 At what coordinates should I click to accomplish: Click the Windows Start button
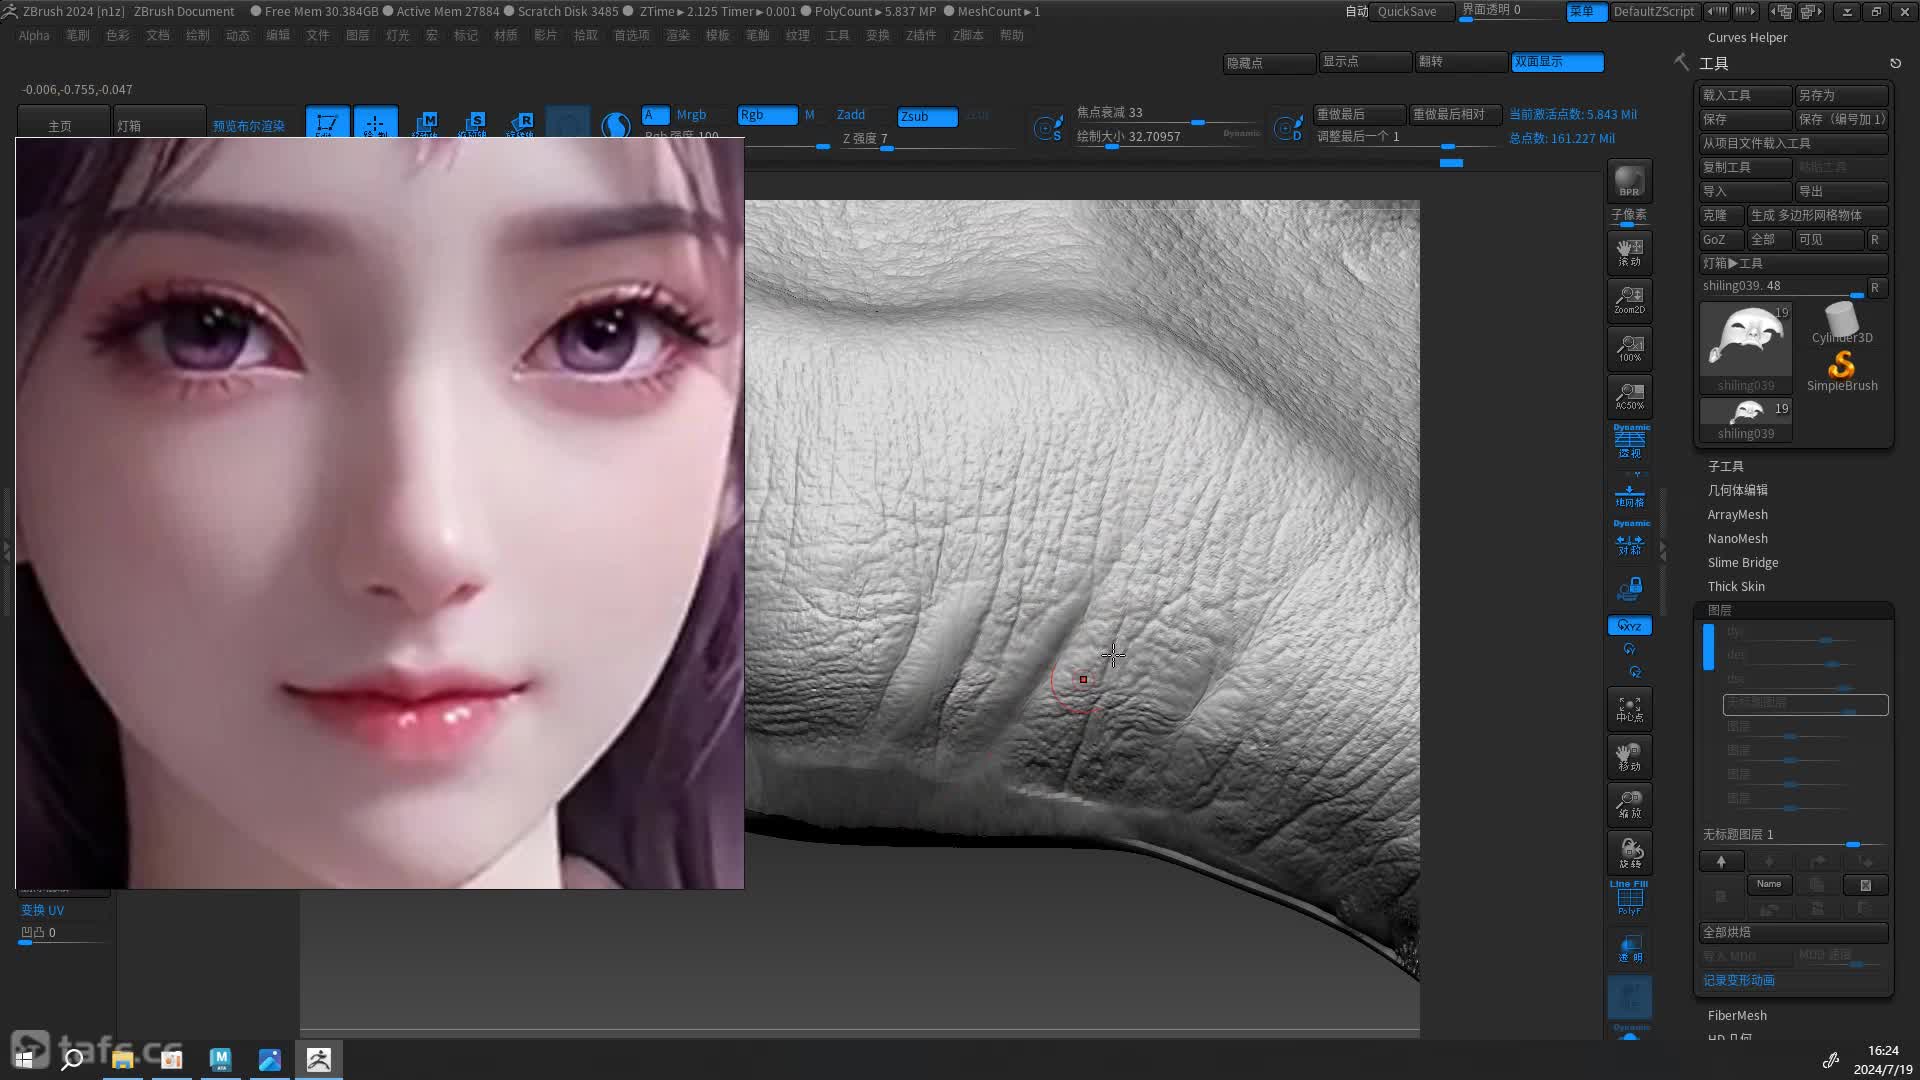(24, 1059)
